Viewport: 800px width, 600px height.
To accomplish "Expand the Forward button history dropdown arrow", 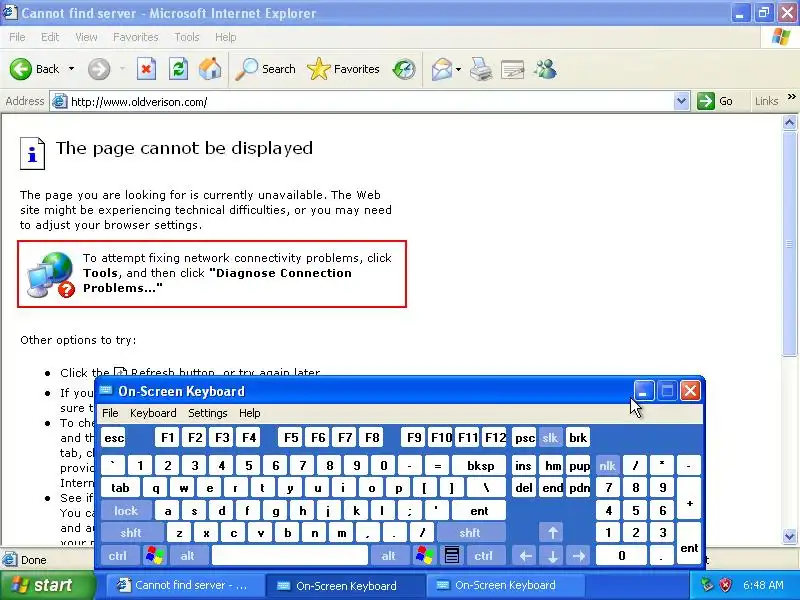I will pyautogui.click(x=122, y=69).
